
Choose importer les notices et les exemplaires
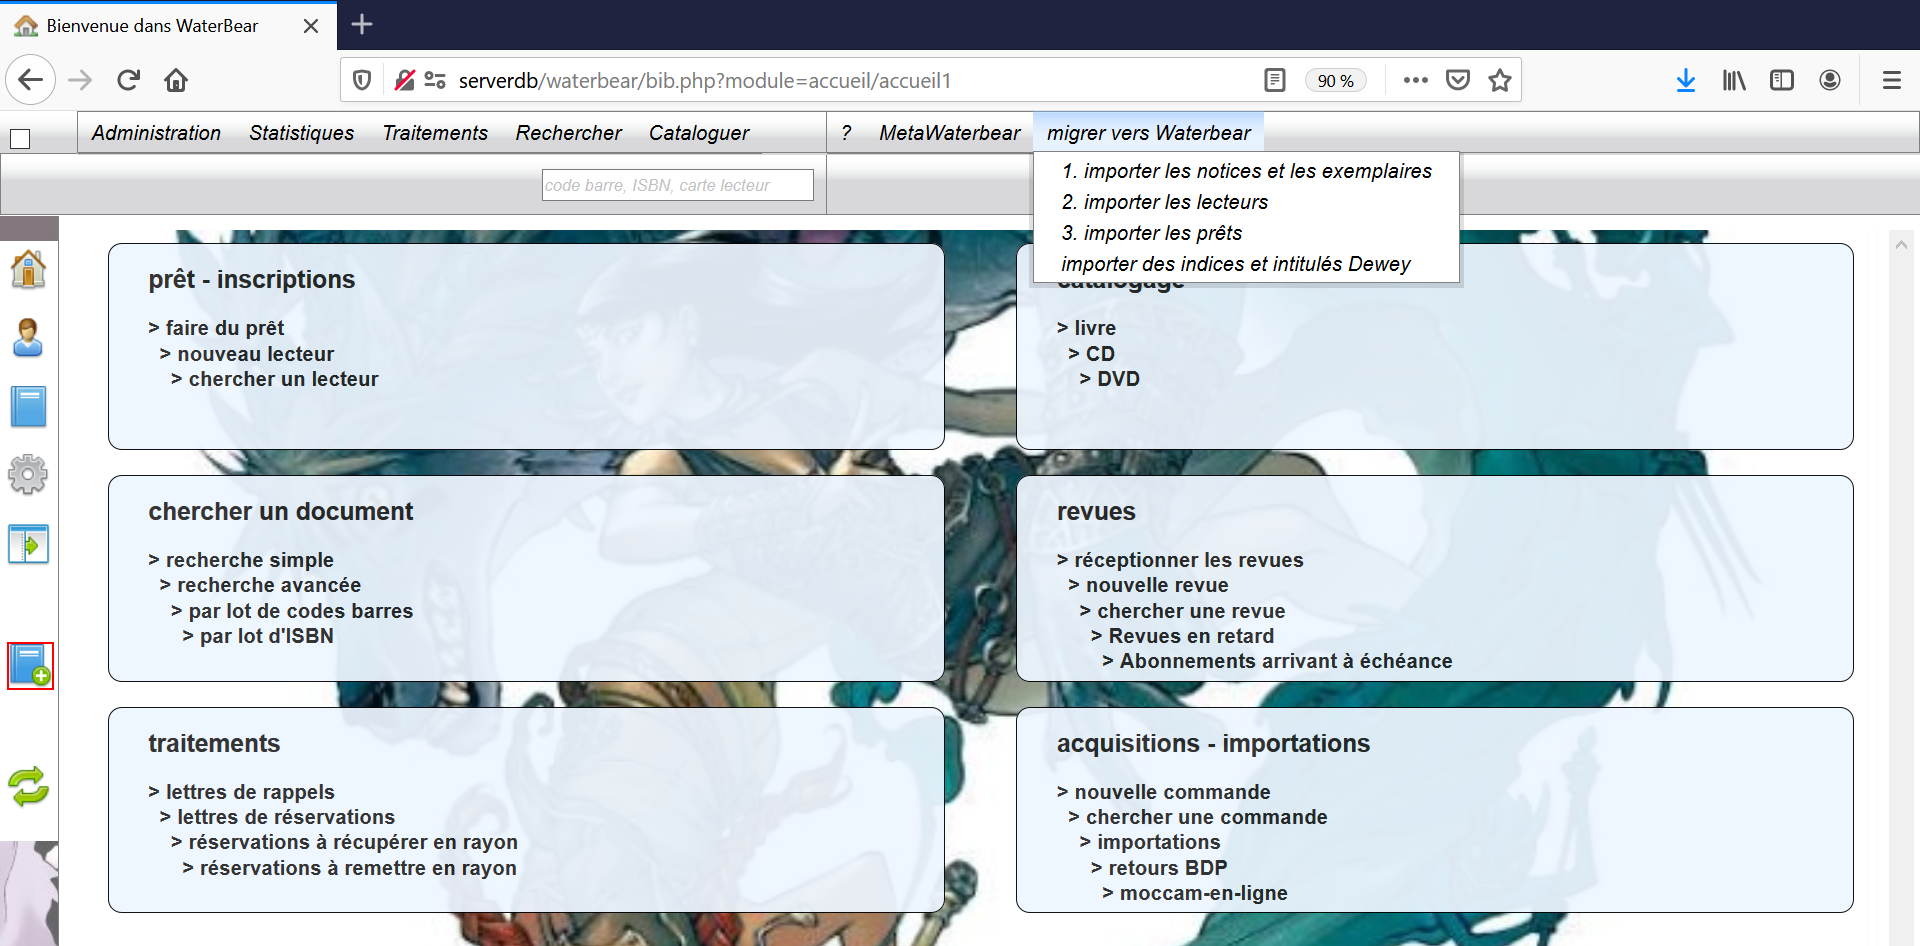point(1246,171)
